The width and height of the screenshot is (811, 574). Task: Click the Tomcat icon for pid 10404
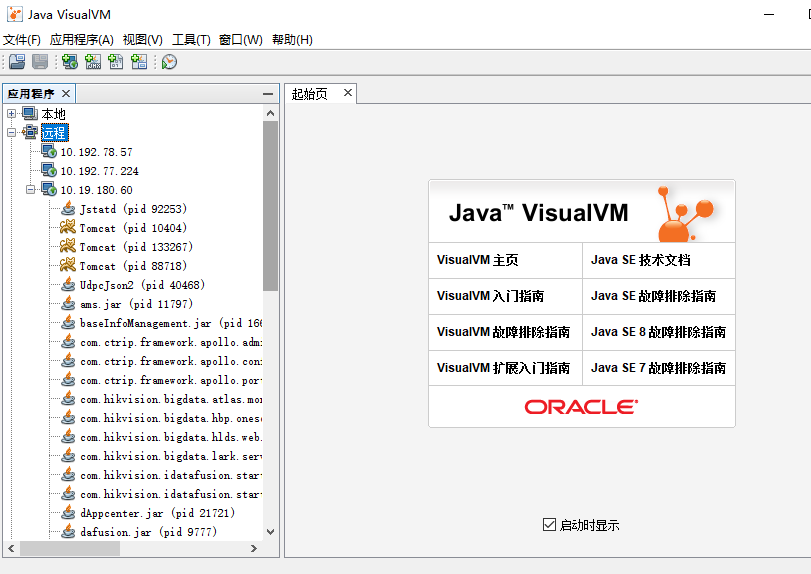coord(68,228)
